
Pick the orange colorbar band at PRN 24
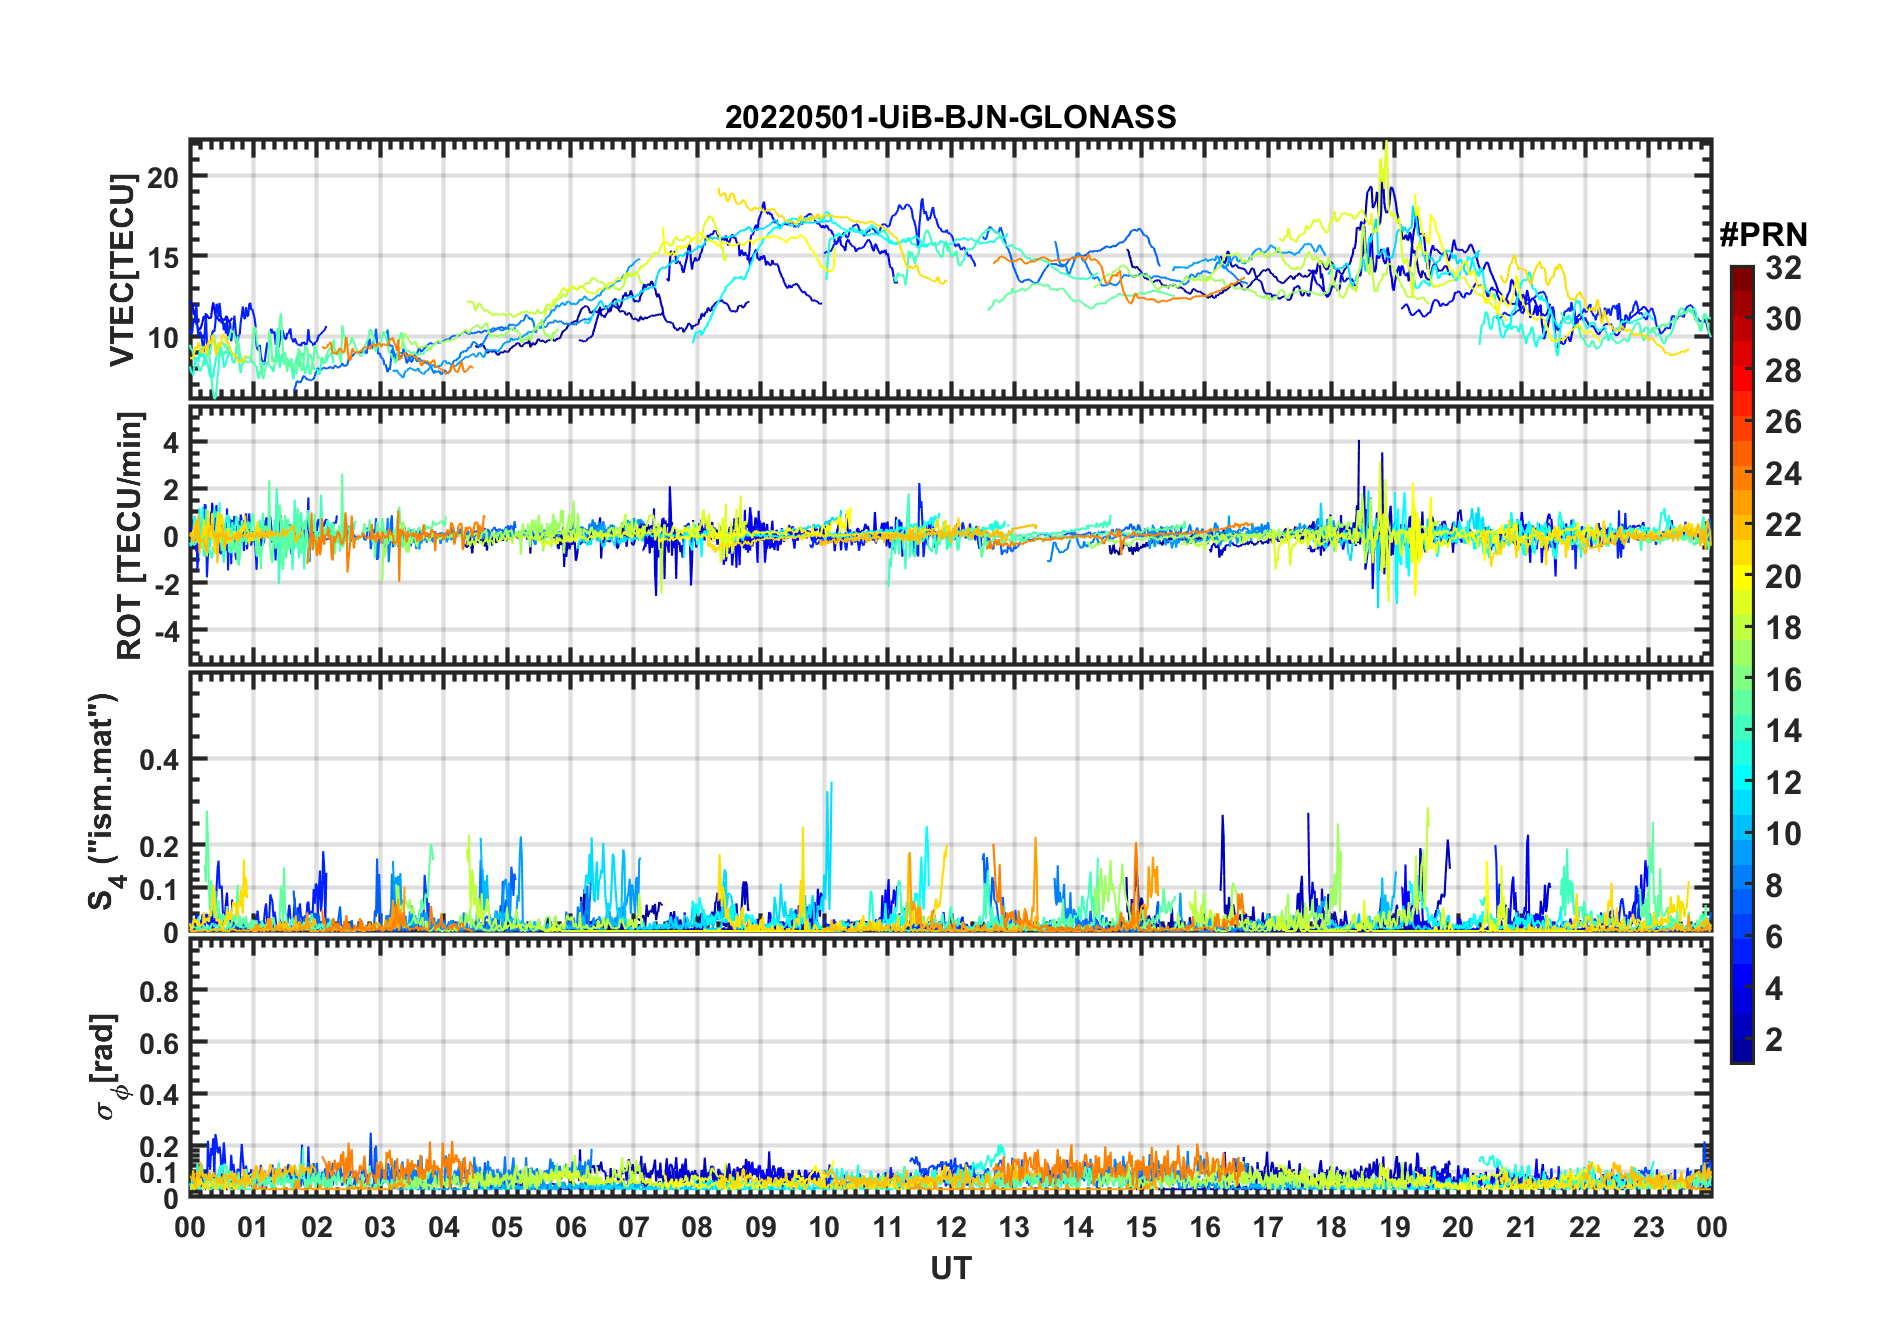pyautogui.click(x=1741, y=473)
